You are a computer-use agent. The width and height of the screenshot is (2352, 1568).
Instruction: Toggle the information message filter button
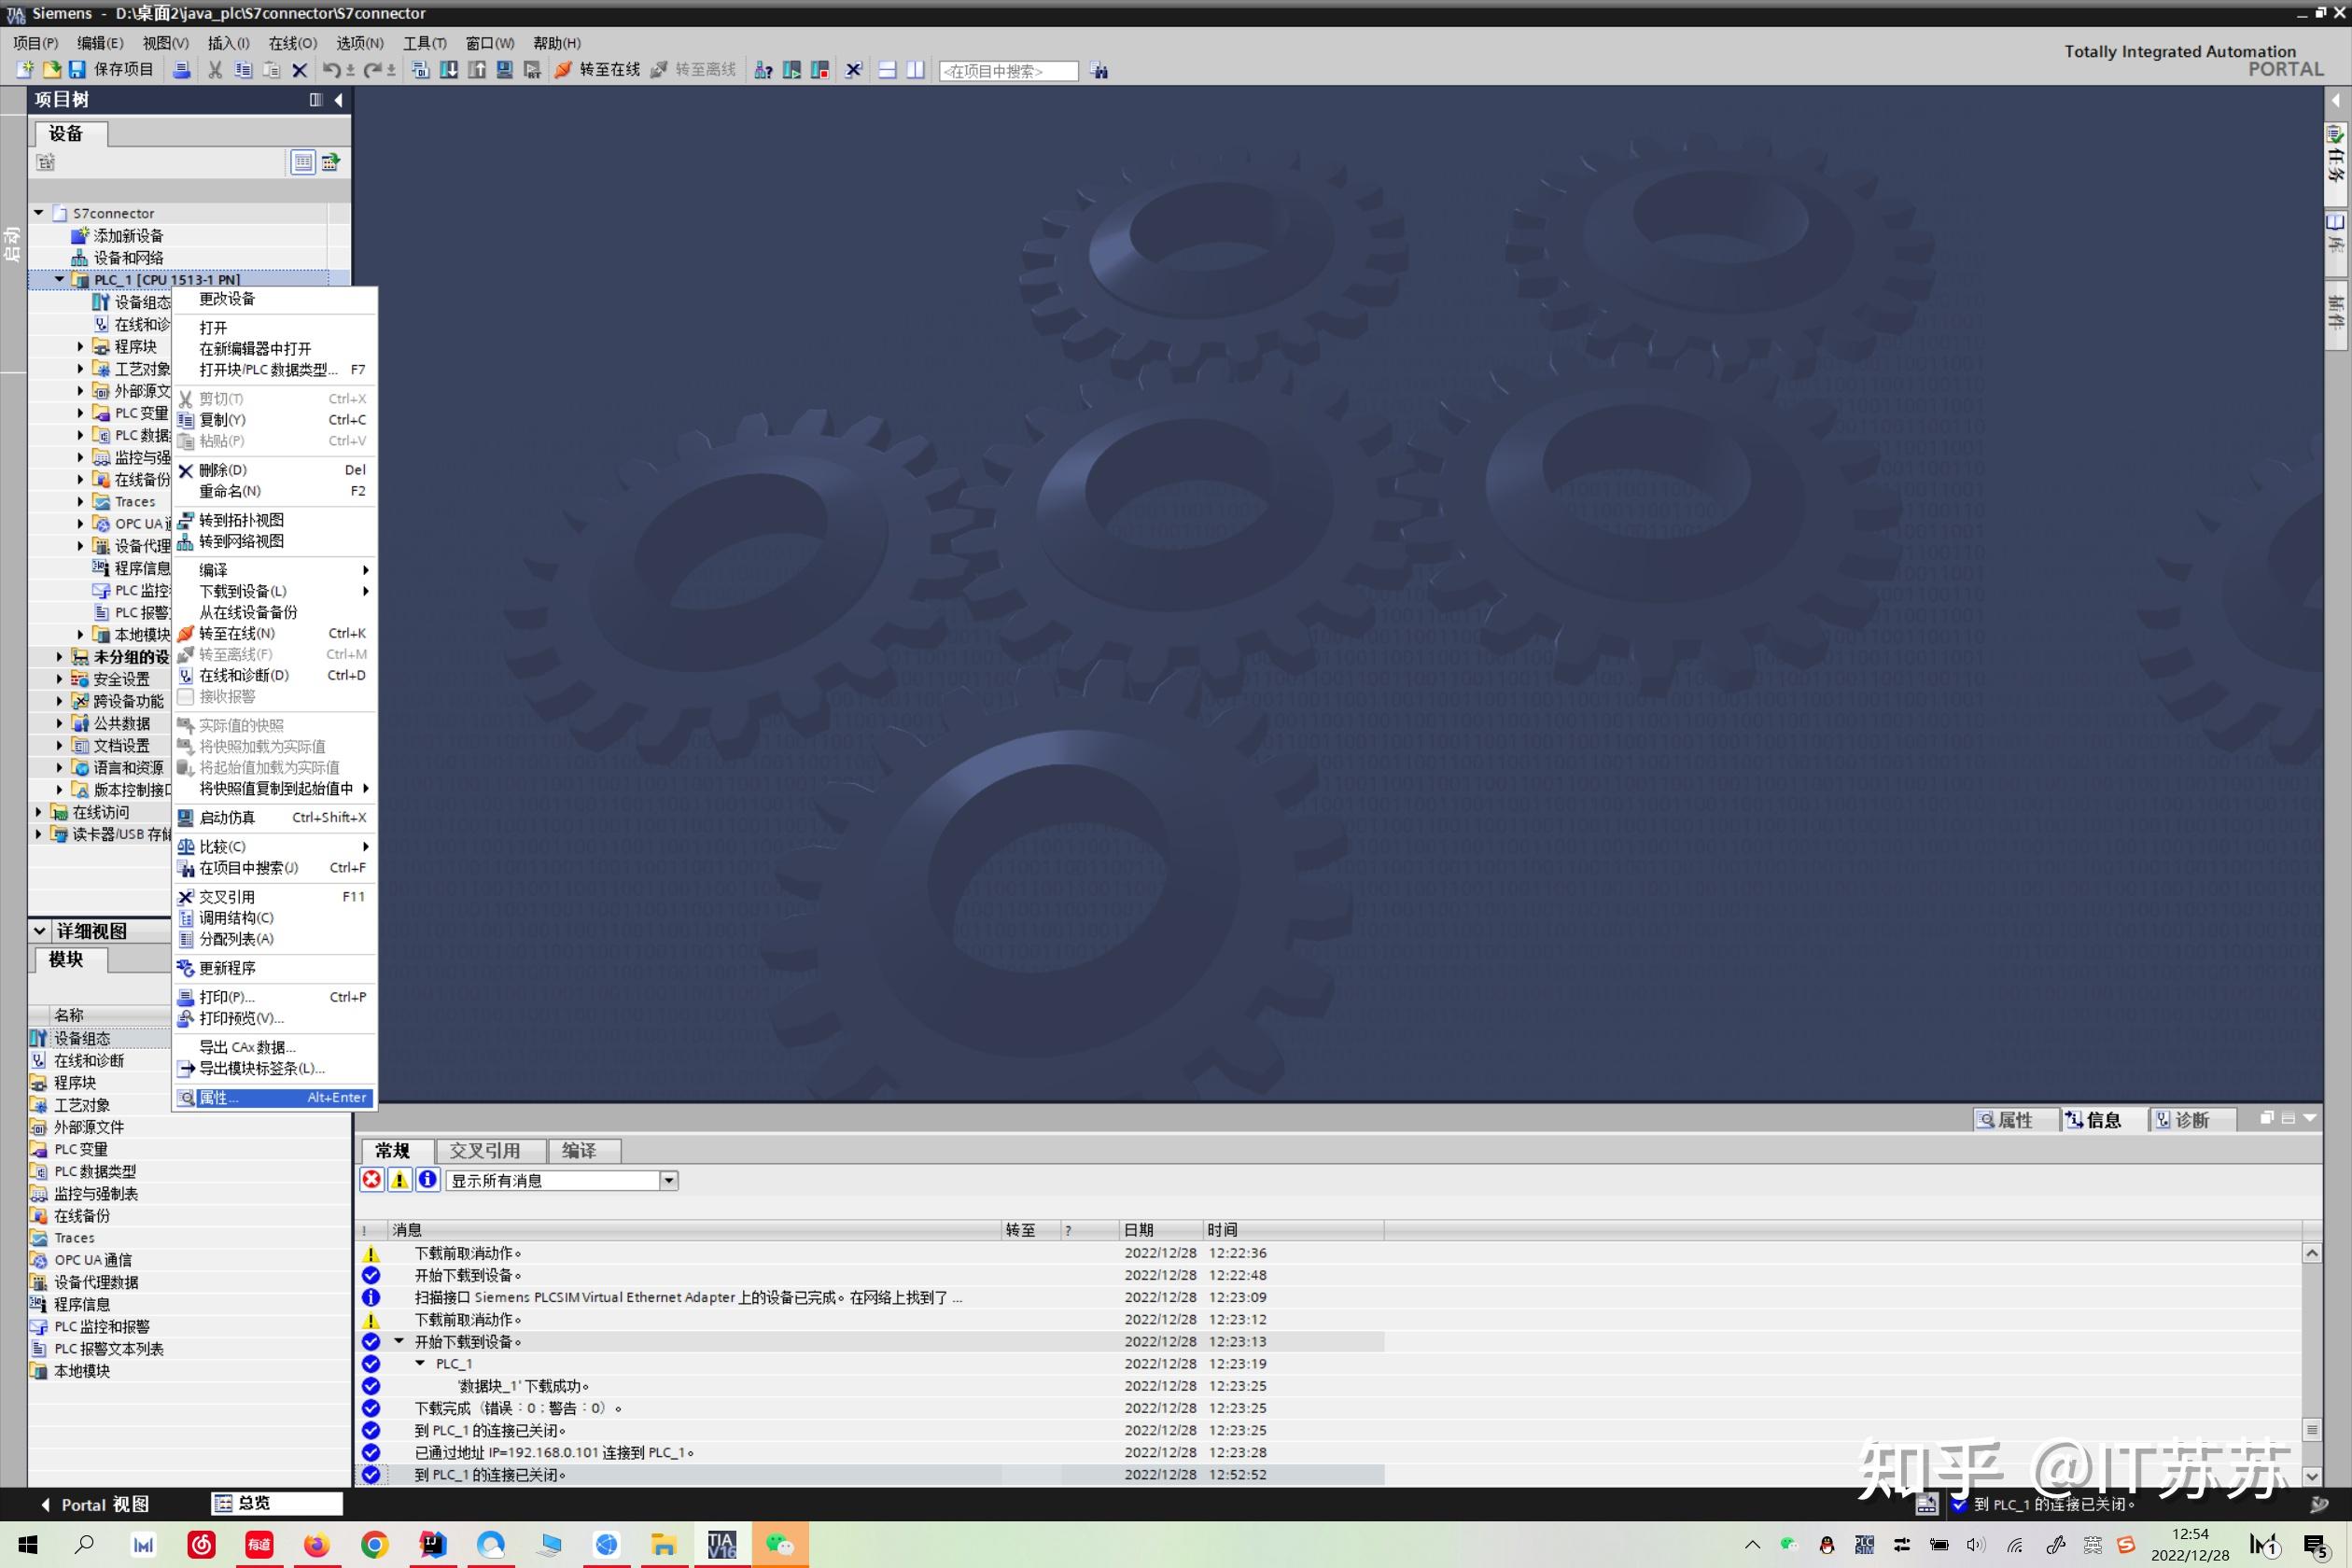tap(427, 1180)
